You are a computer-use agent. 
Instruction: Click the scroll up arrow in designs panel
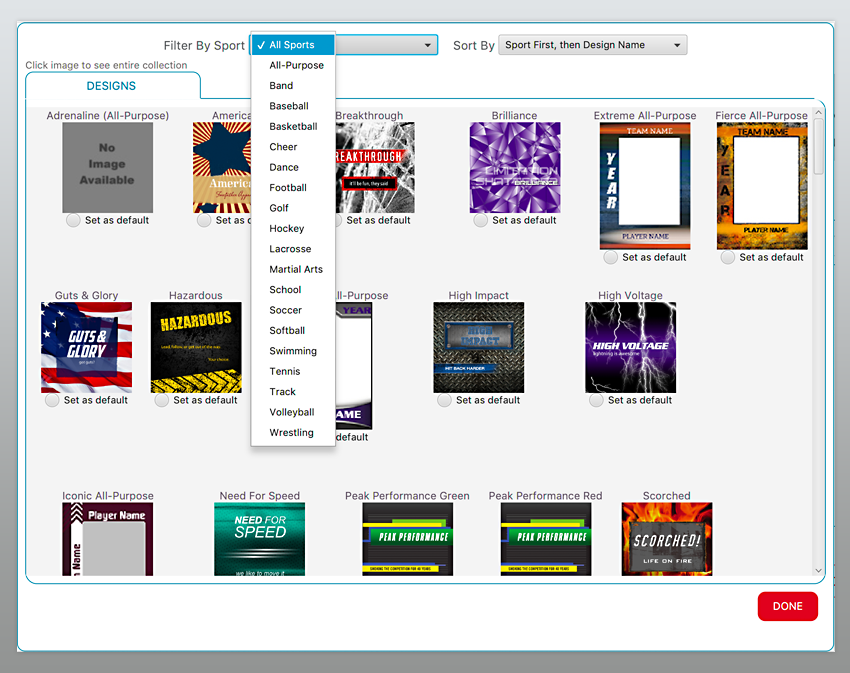point(819,112)
